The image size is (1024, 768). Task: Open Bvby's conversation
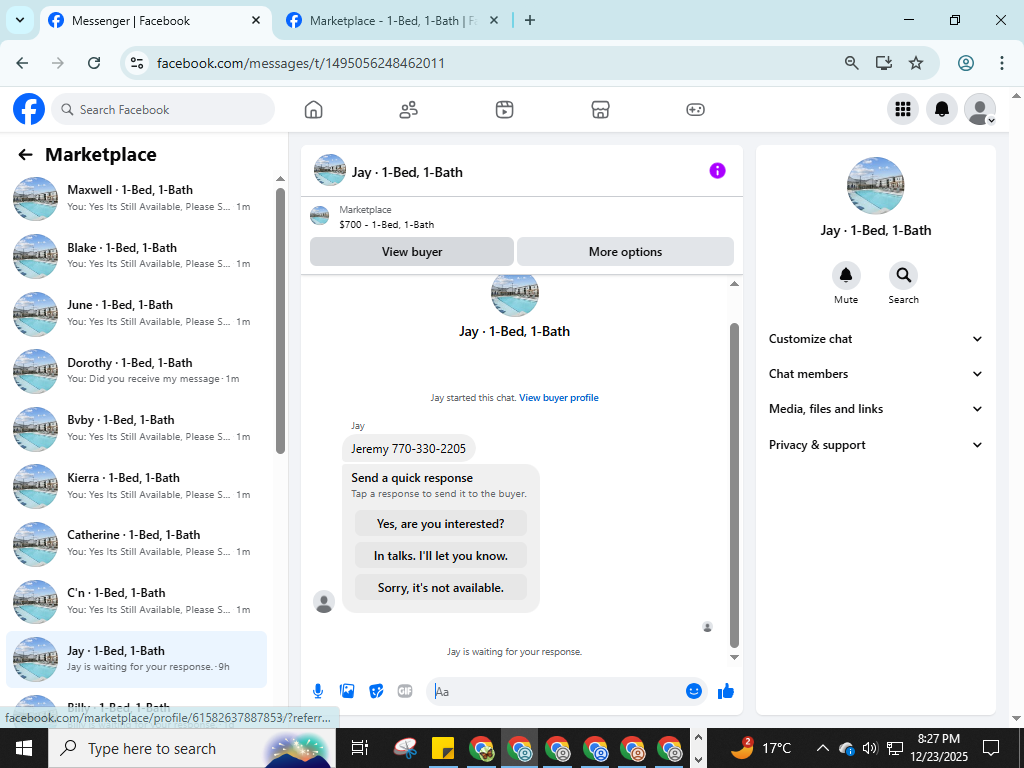pos(136,428)
